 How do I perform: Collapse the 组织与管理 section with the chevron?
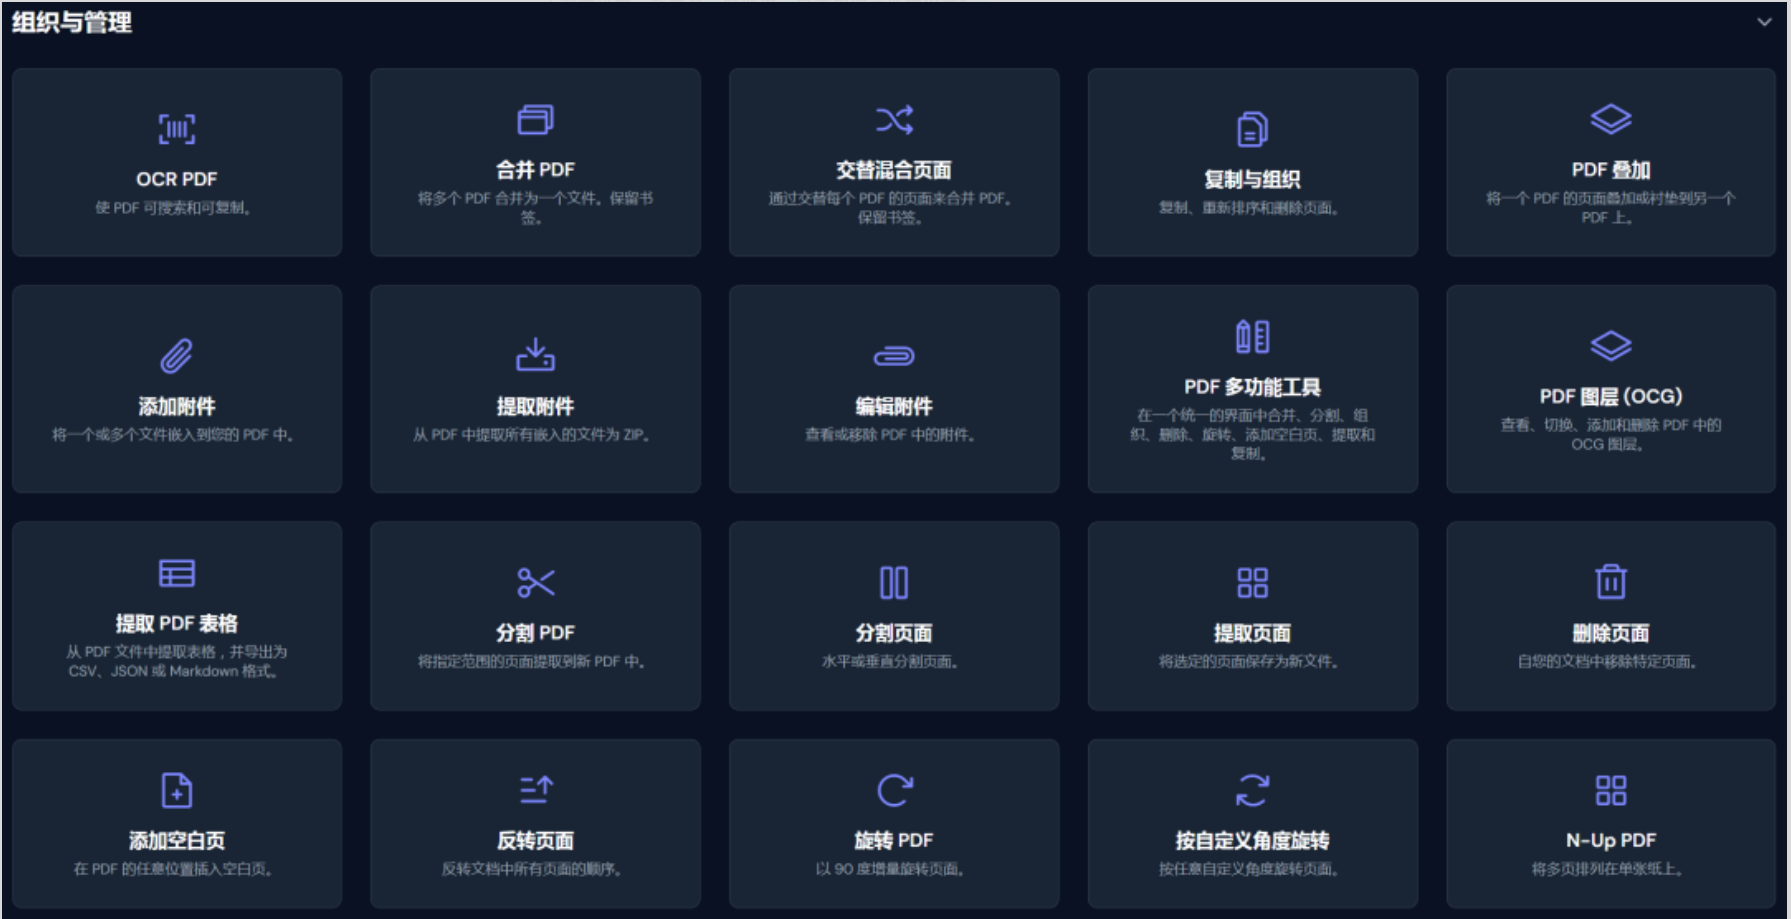pos(1764,22)
